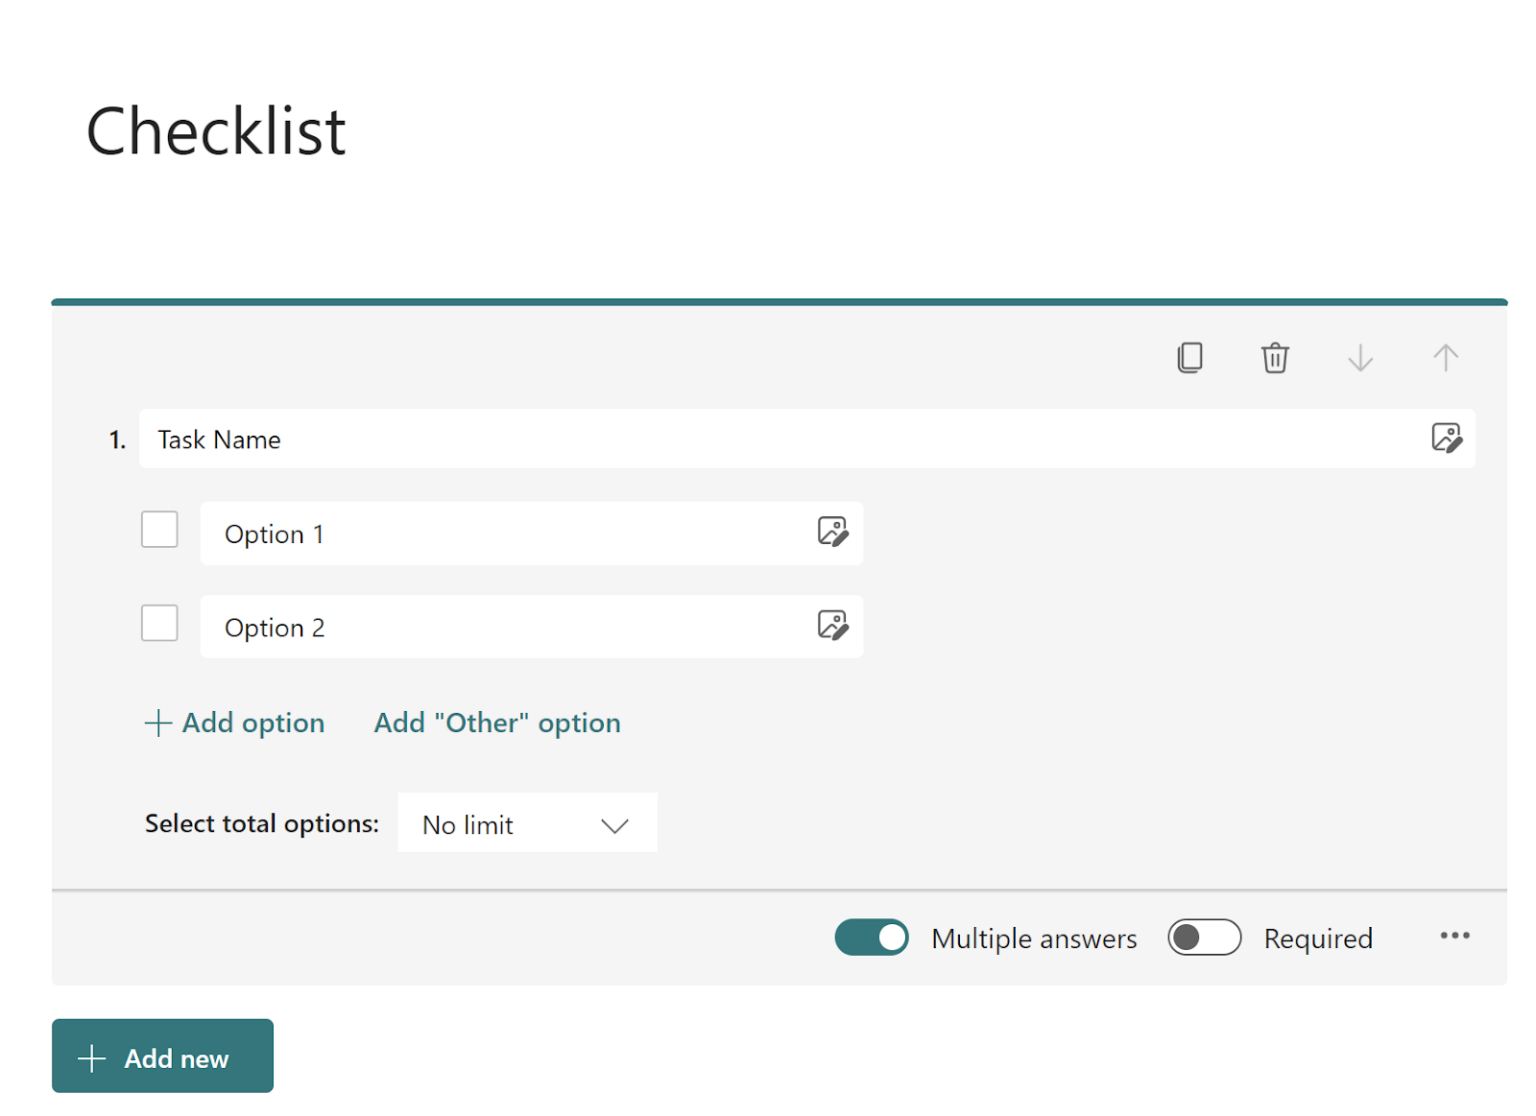1536x1116 pixels.
Task: Move the question up
Action: point(1445,357)
